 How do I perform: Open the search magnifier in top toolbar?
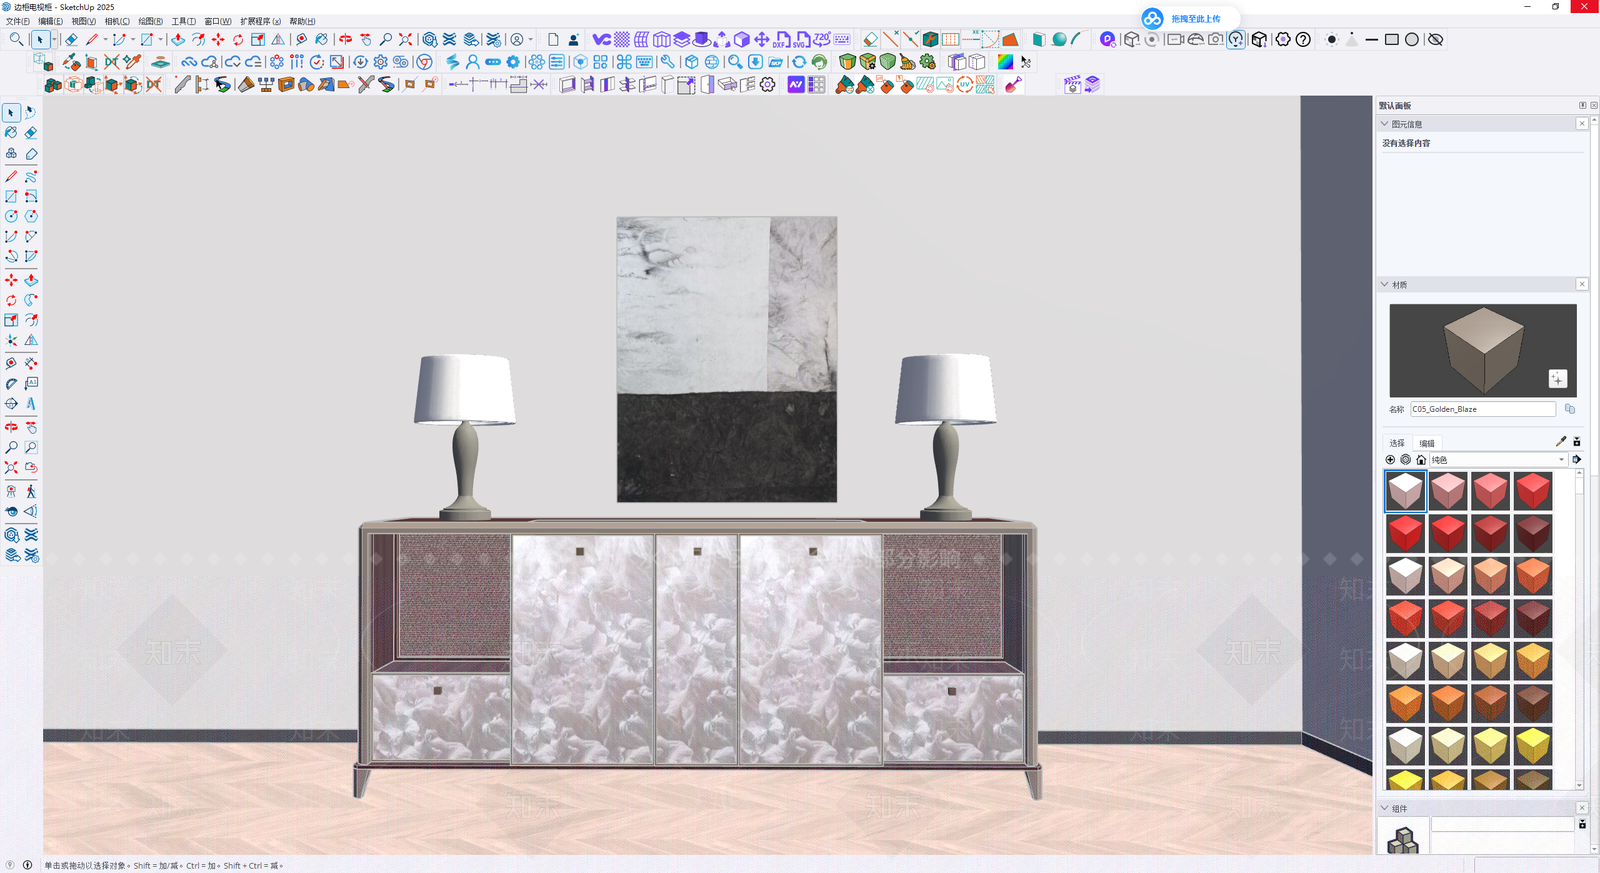pyautogui.click(x=16, y=39)
